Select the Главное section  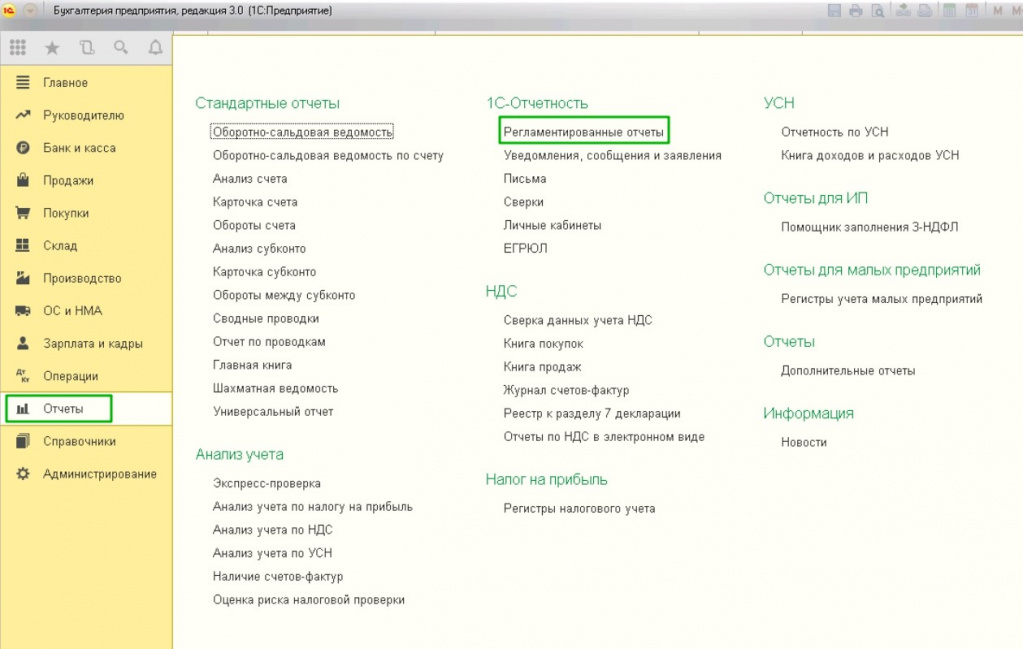tap(65, 83)
